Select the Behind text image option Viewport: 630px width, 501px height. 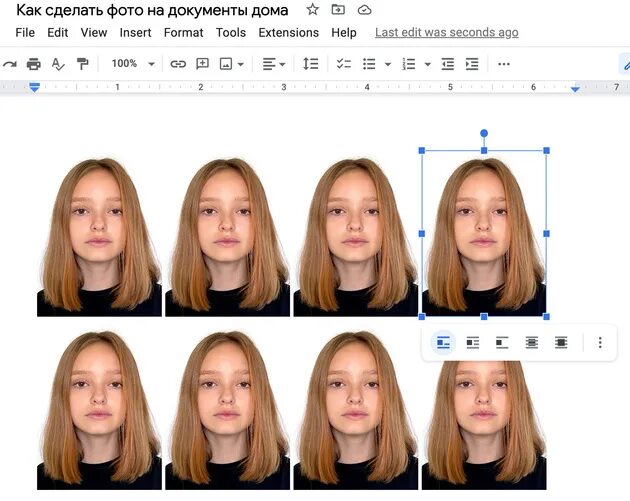tap(532, 343)
